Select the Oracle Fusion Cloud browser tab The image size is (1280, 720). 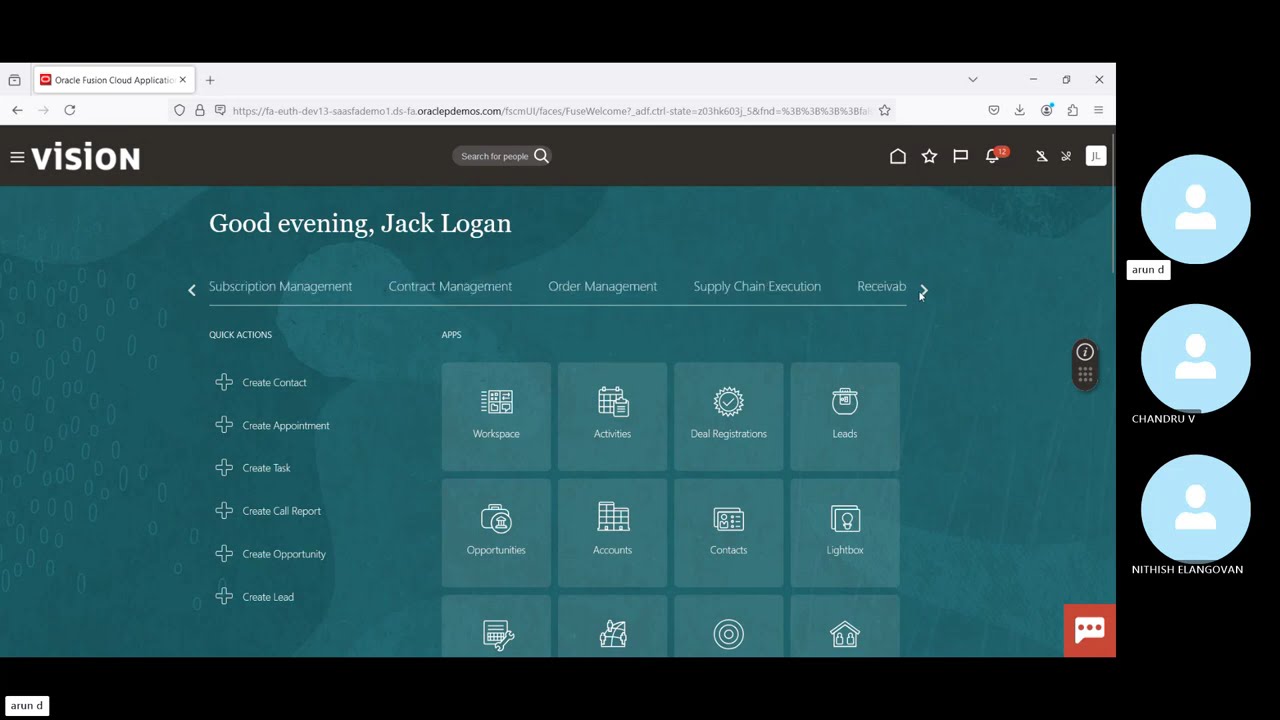click(113, 80)
